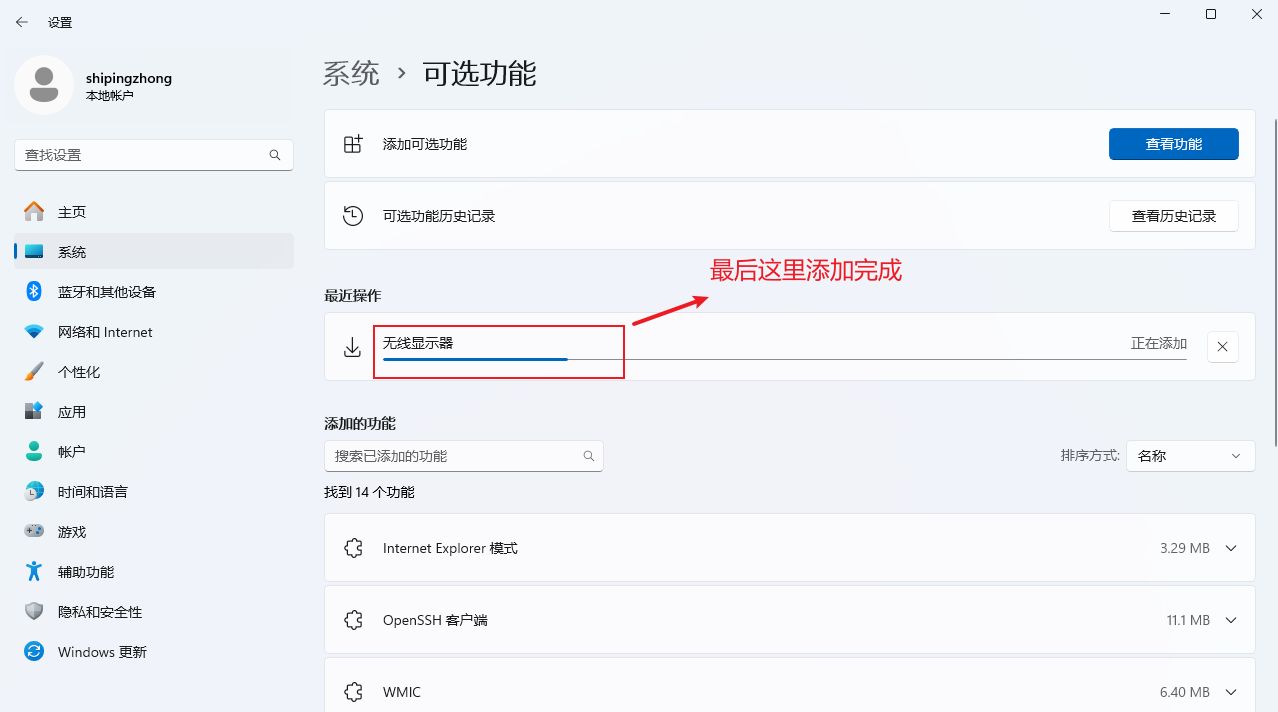Open the 排序方式 名称 dropdown
This screenshot has width=1278, height=712.
[1190, 456]
